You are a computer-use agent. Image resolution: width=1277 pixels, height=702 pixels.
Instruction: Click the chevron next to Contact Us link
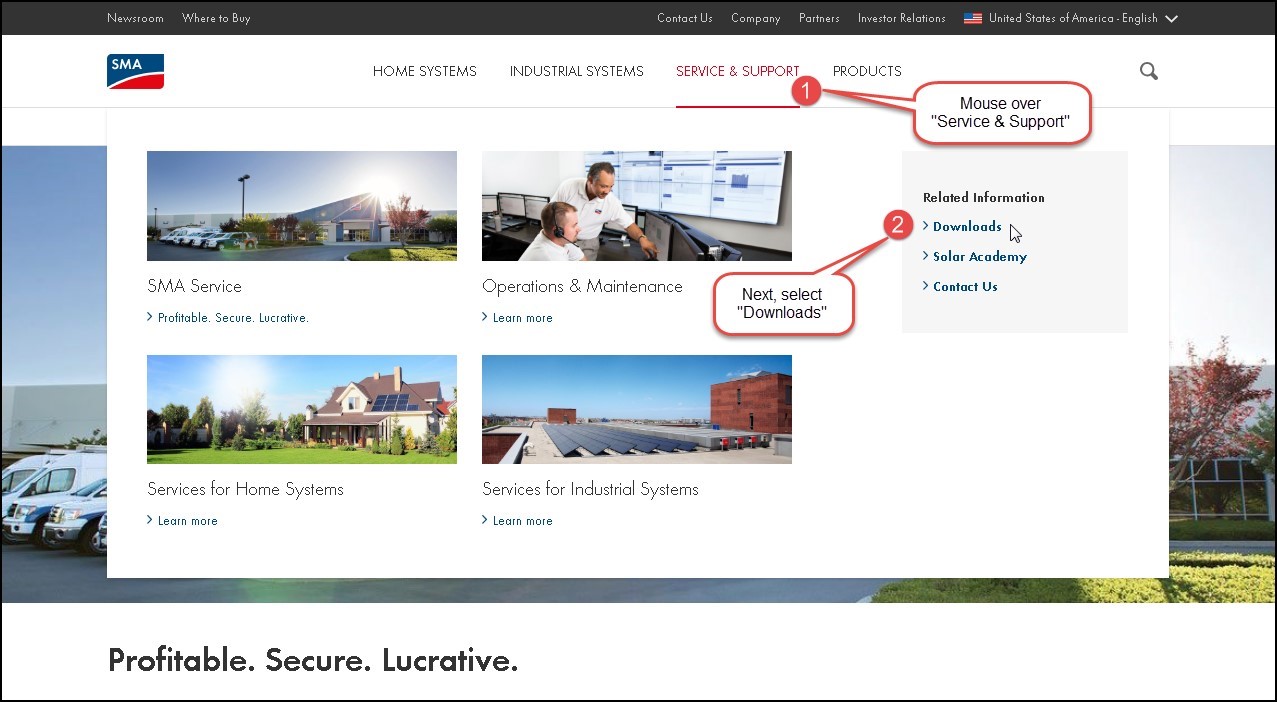point(925,286)
